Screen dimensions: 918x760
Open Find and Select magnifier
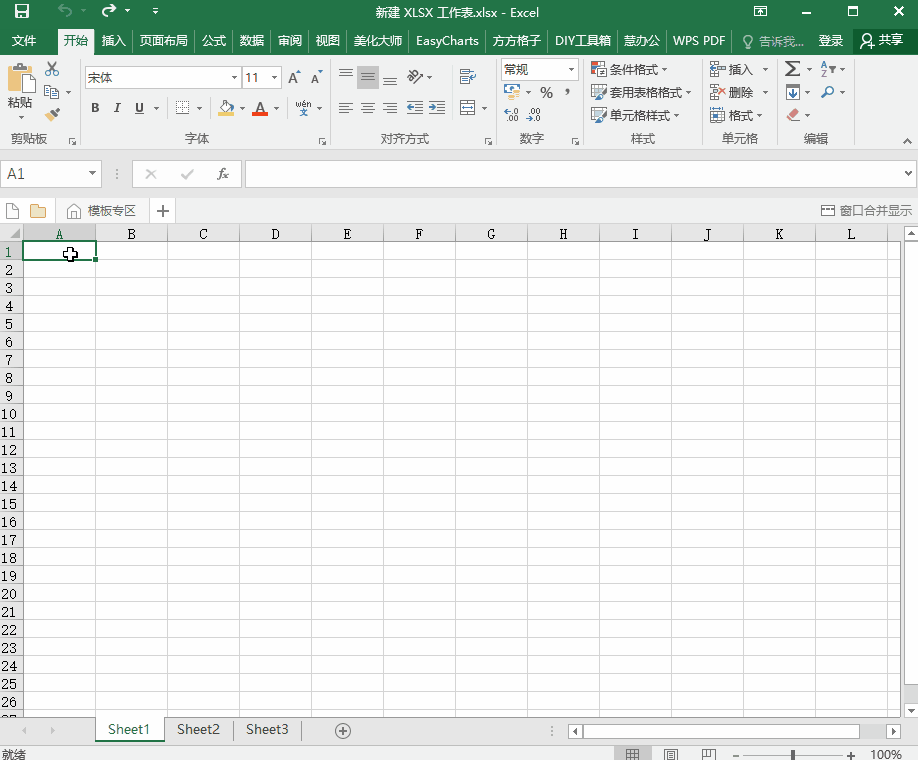[x=828, y=93]
